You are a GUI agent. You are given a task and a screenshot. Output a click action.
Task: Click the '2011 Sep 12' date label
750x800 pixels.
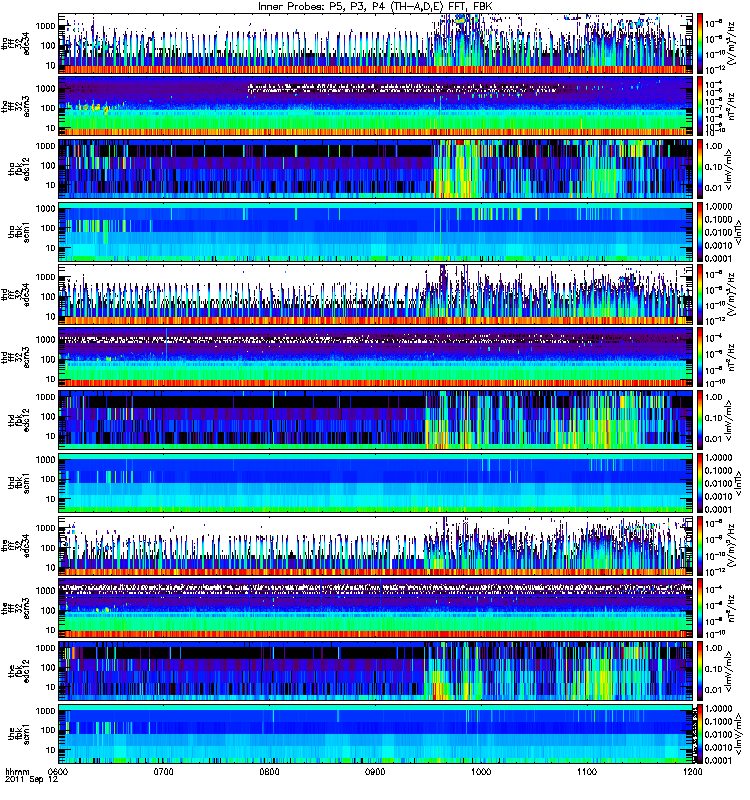pos(32,780)
